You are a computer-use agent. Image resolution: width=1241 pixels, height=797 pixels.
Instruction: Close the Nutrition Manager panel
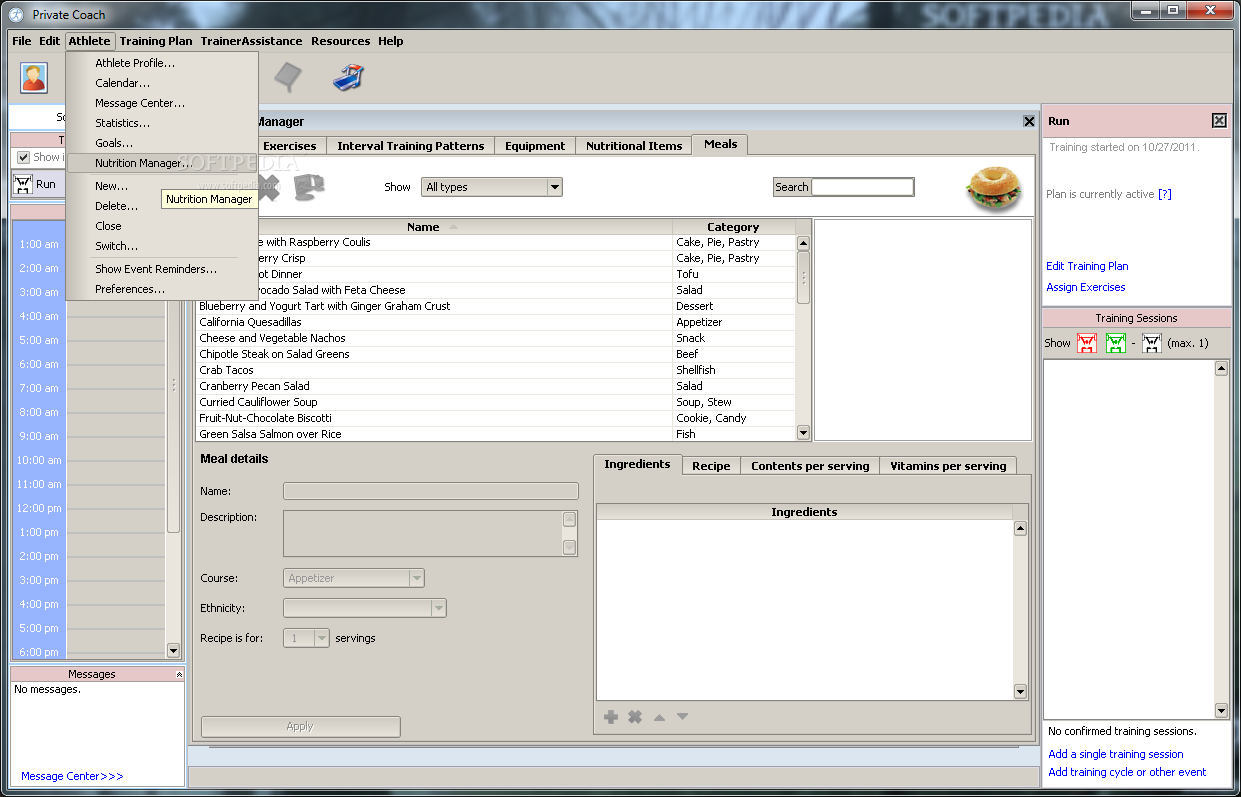point(1029,121)
